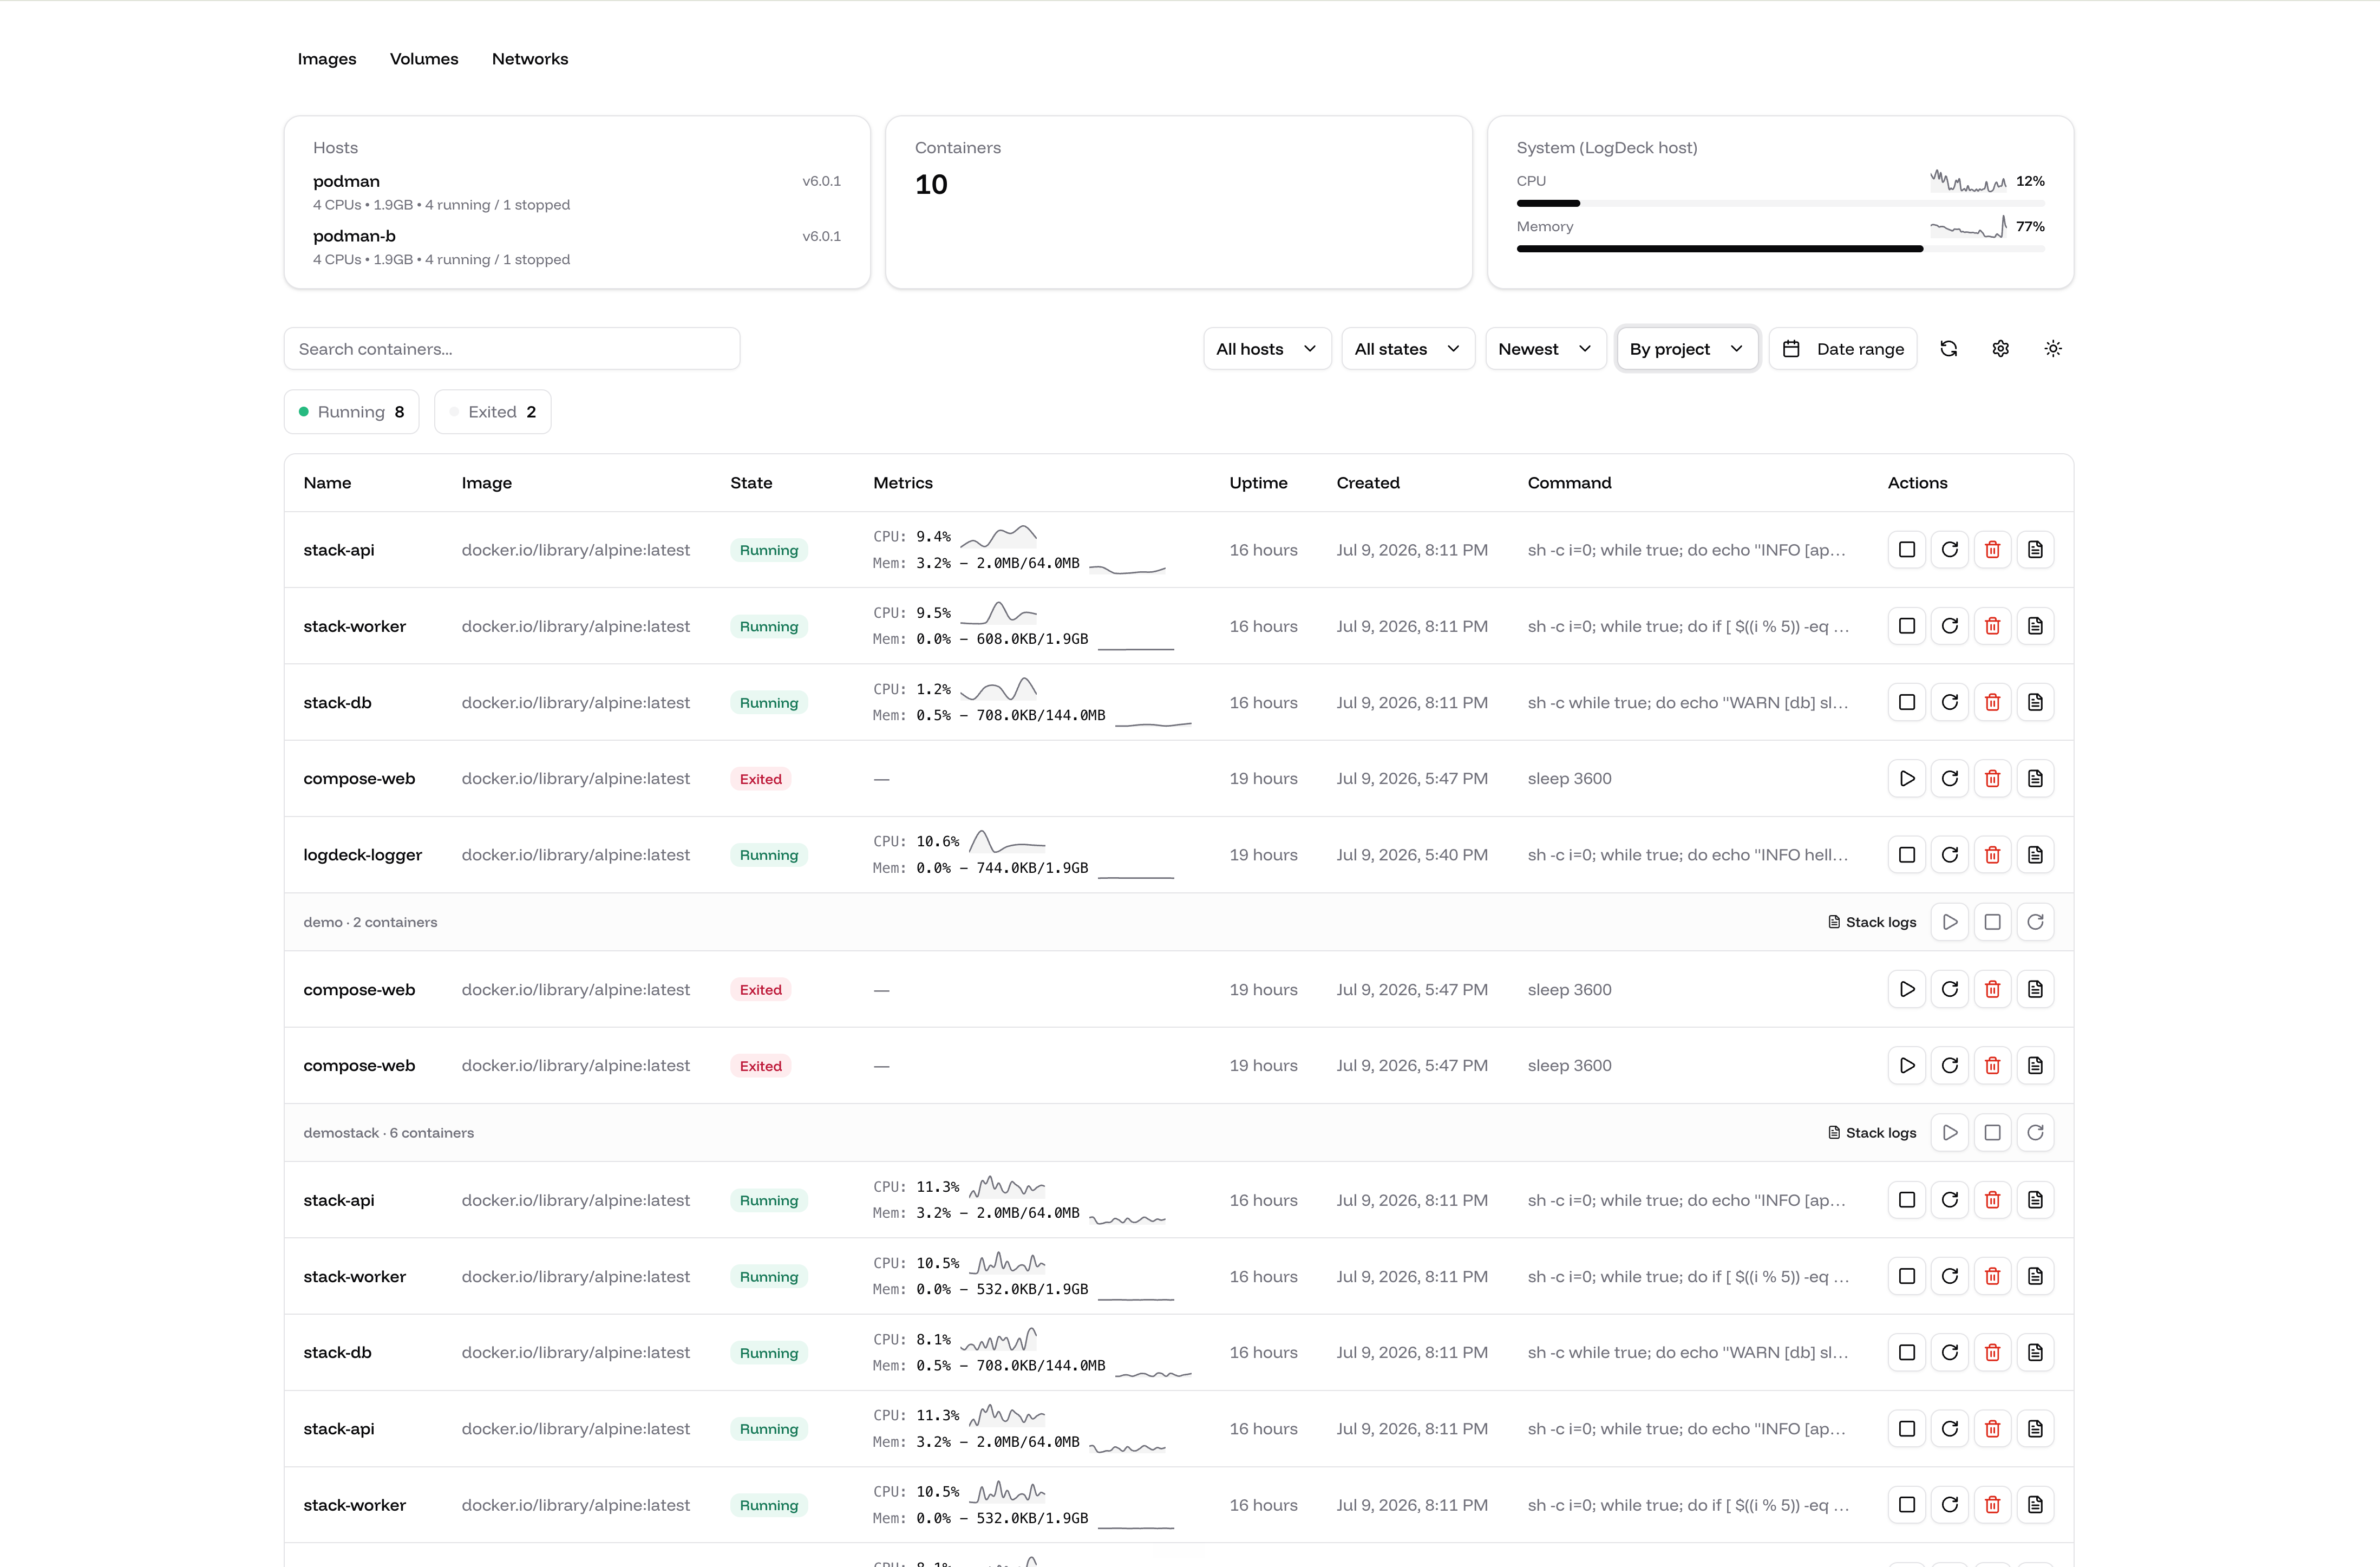Viewport: 2380px width, 1567px height.
Task: Click Running badge in logdeck-logger row
Action: [769, 855]
